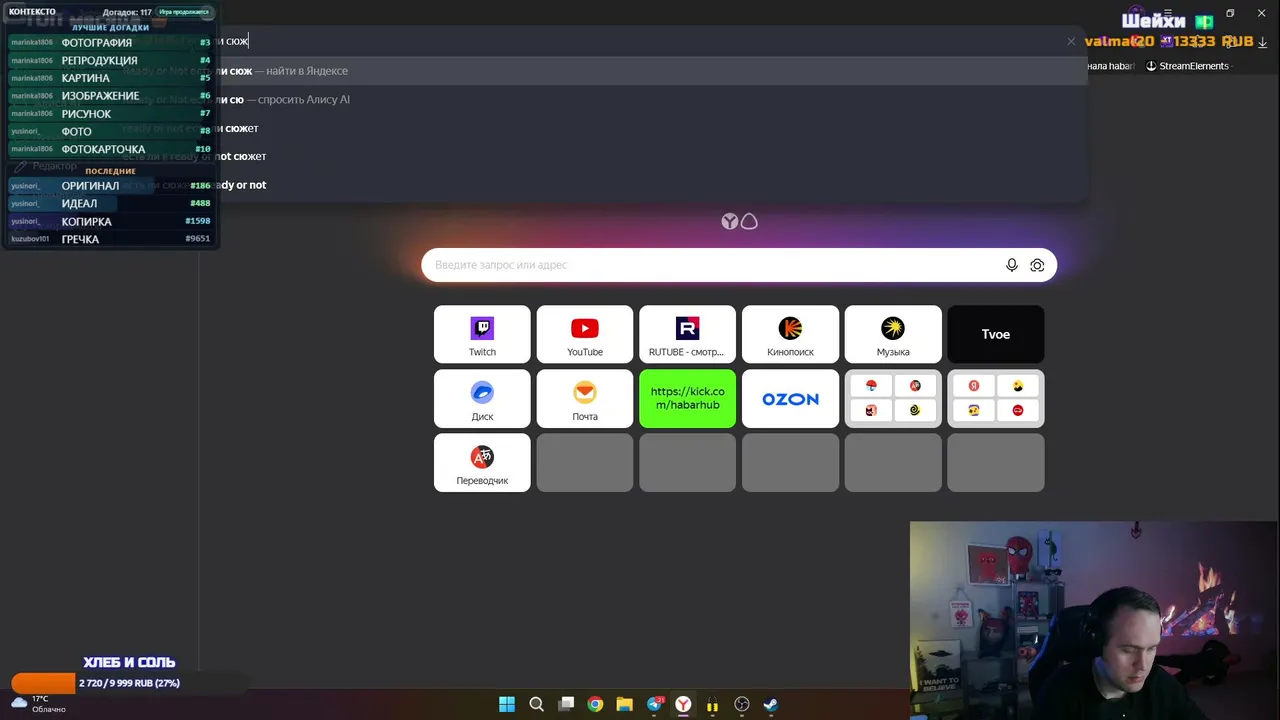Screen dimensions: 1280x720
Task: Launch Google Chrome from the taskbar
Action: 595,704
